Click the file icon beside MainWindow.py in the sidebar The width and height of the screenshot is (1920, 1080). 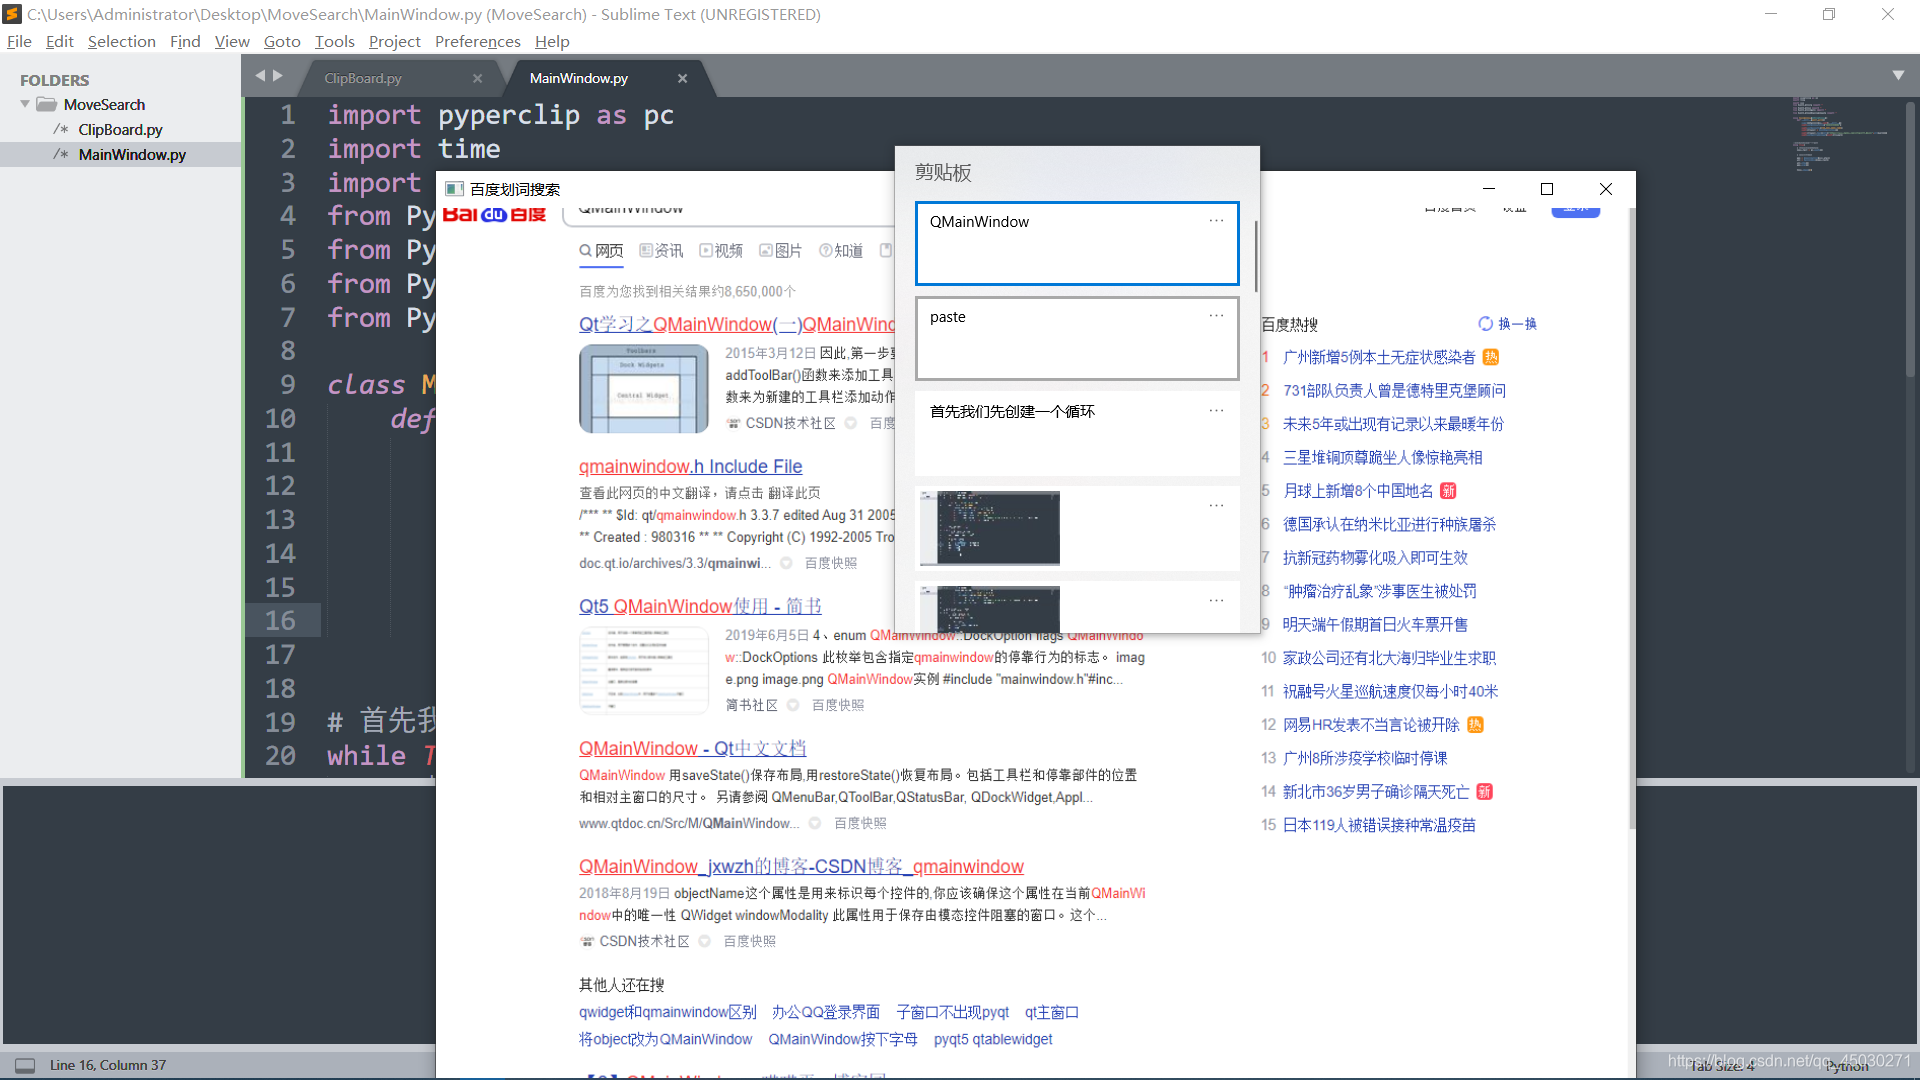pos(61,154)
